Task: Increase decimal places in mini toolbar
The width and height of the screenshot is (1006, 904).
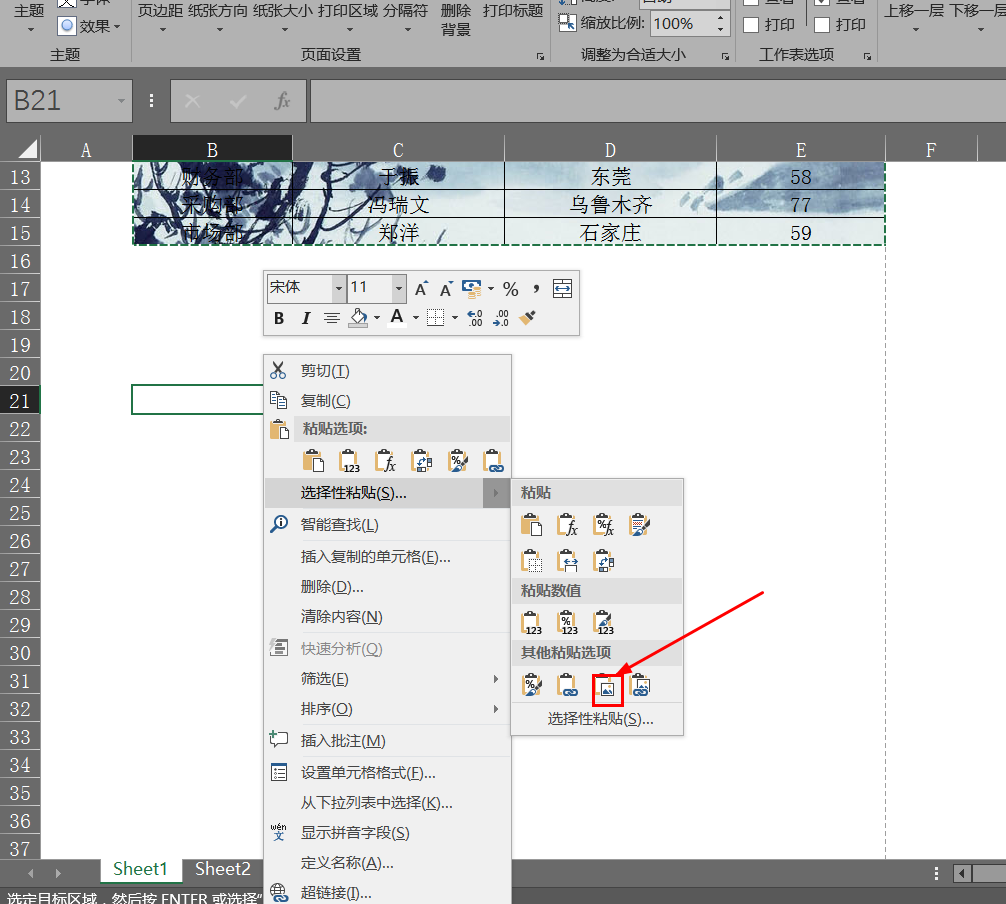Action: click(475, 318)
